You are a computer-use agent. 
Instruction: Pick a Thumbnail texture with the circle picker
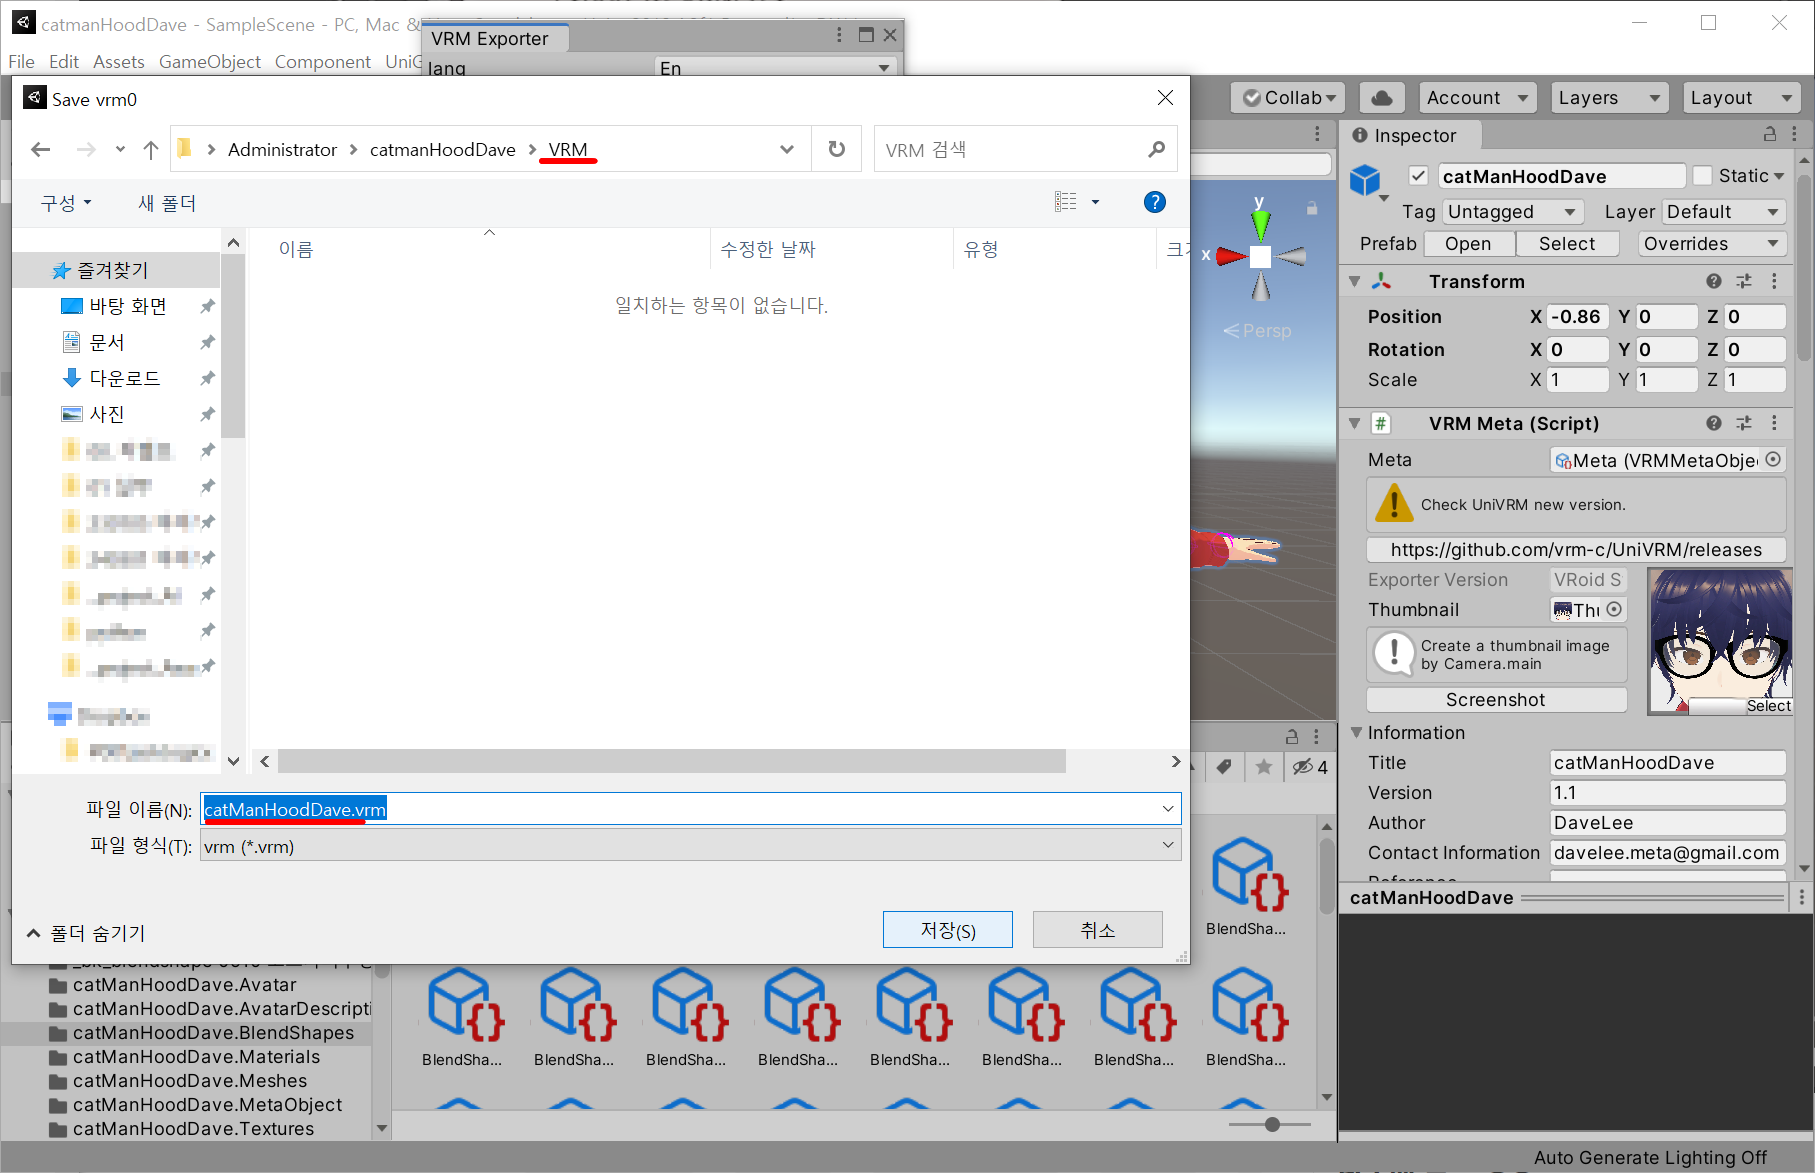point(1614,610)
